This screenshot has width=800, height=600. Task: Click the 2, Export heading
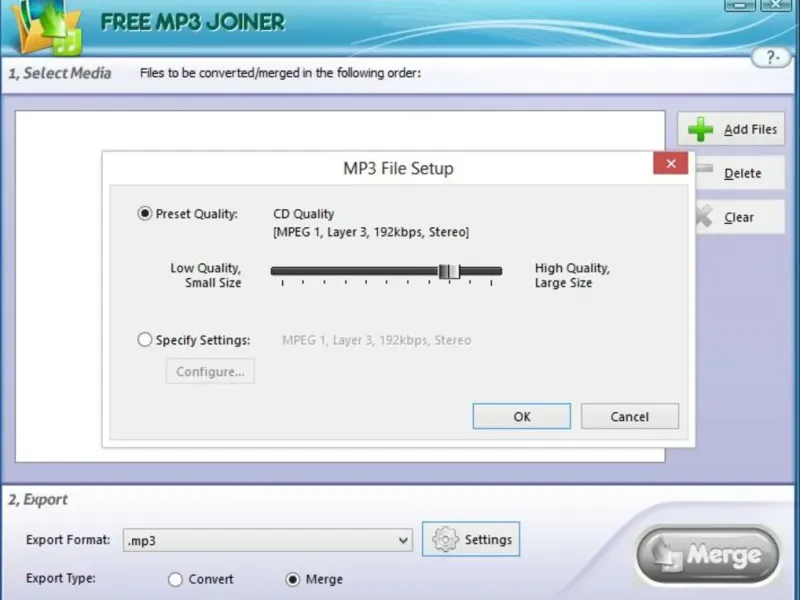pos(38,499)
